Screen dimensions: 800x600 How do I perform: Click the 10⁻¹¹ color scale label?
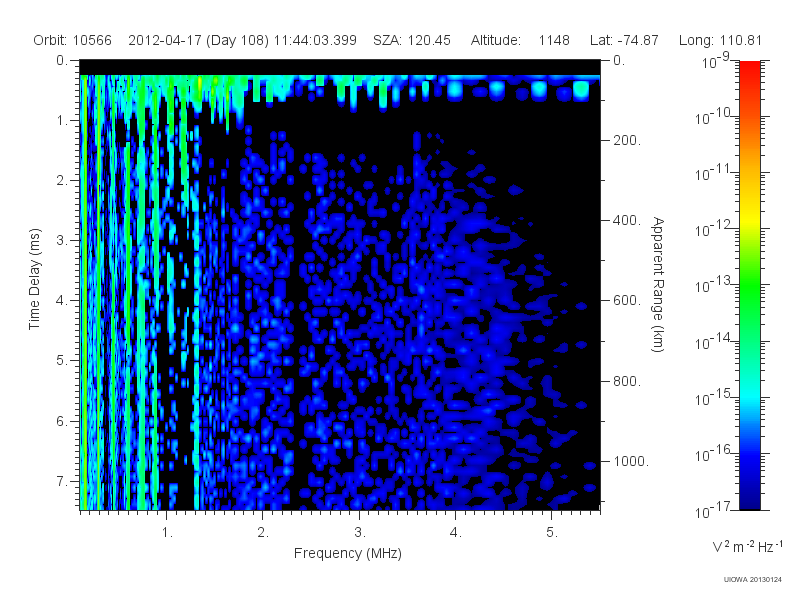click(x=714, y=172)
